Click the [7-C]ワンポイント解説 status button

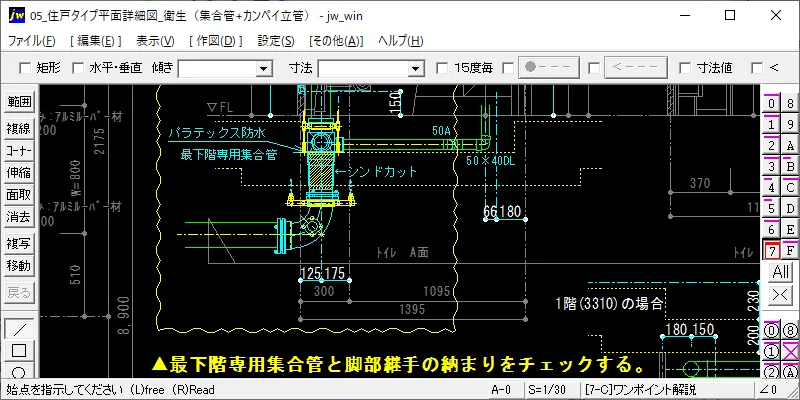pos(666,390)
